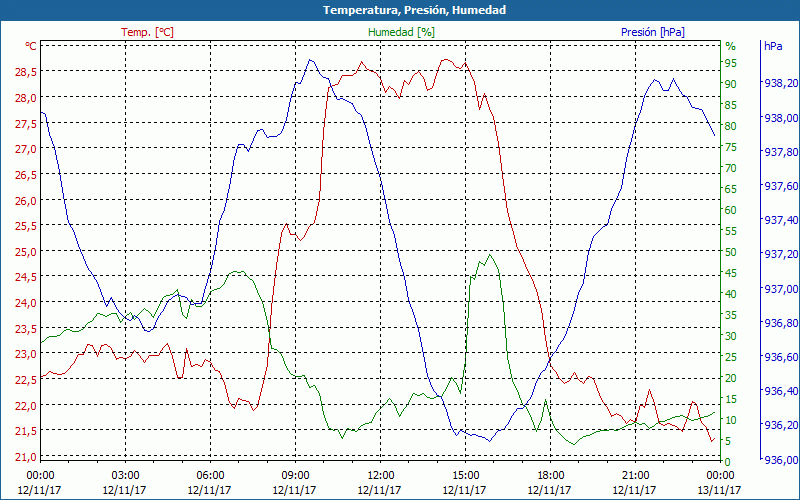Click pressure axis value 937,60
The height and width of the screenshot is (500, 800).
[781, 186]
